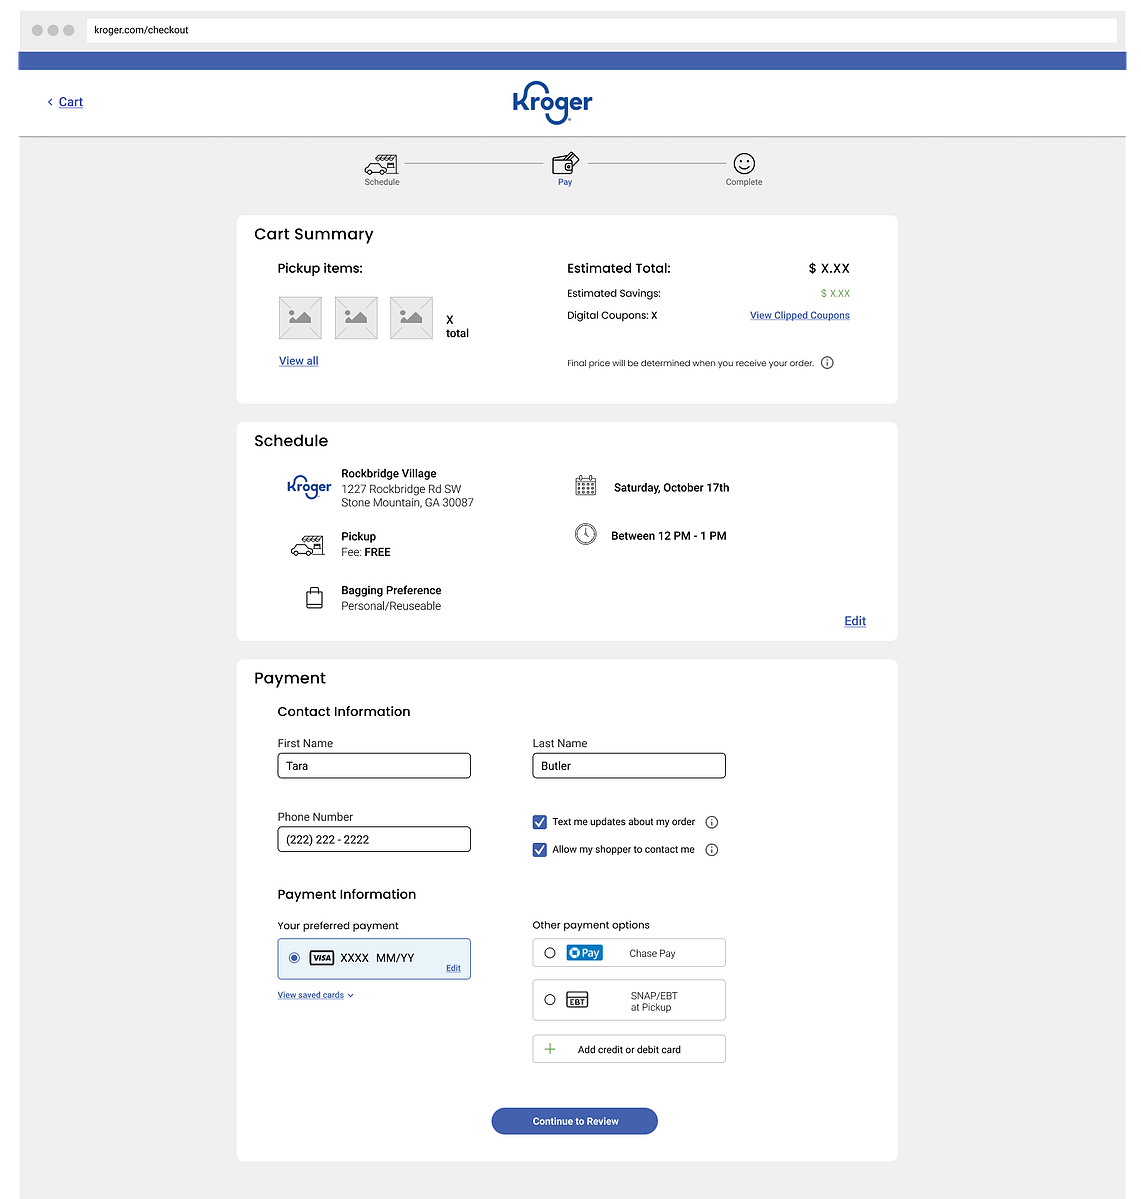1141x1199 pixels.
Task: Click the Rockbridge Village store name
Action: pyautogui.click(x=388, y=473)
